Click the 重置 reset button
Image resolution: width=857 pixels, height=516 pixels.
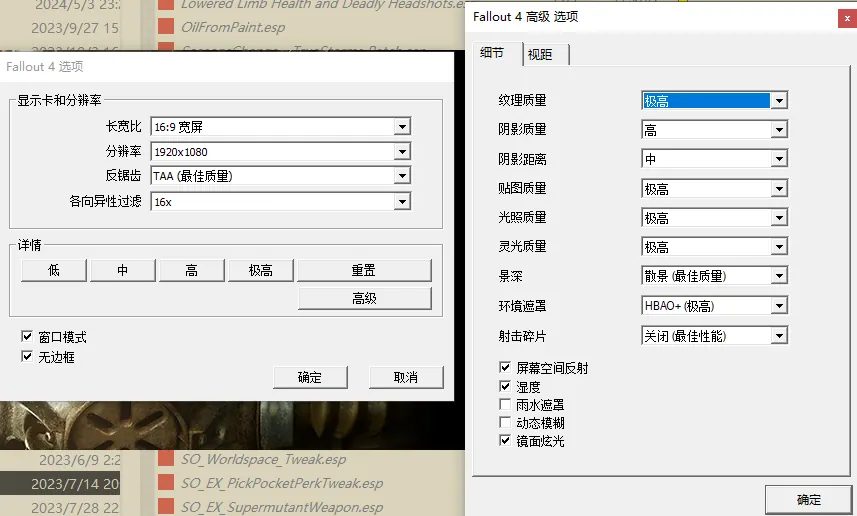[x=364, y=270]
